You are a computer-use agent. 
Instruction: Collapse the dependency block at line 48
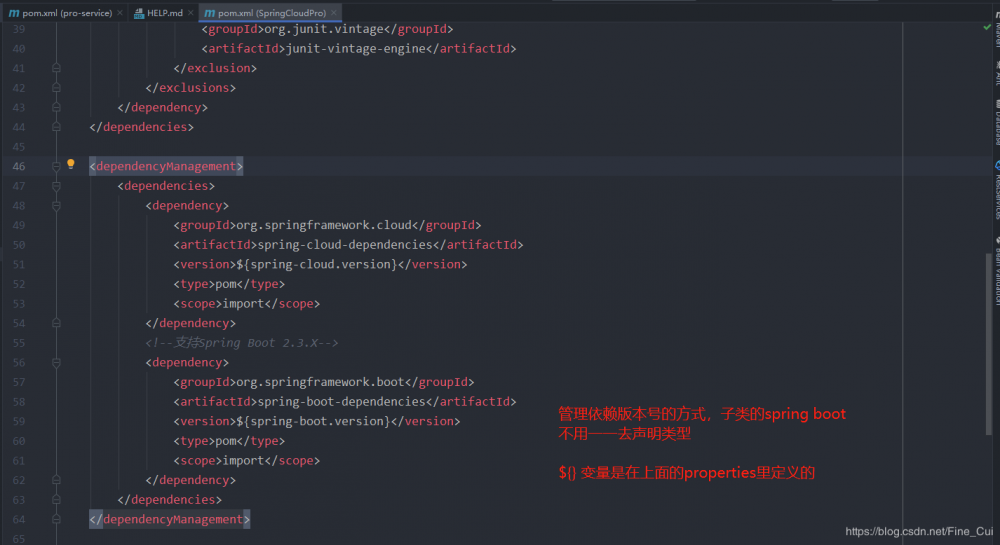[x=56, y=206]
